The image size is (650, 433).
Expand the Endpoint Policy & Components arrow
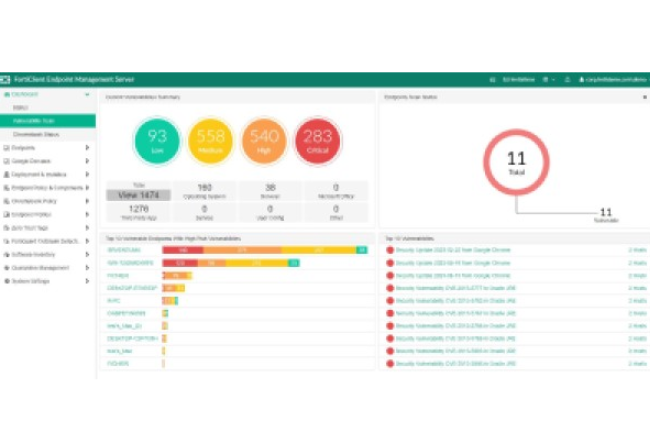(89, 187)
